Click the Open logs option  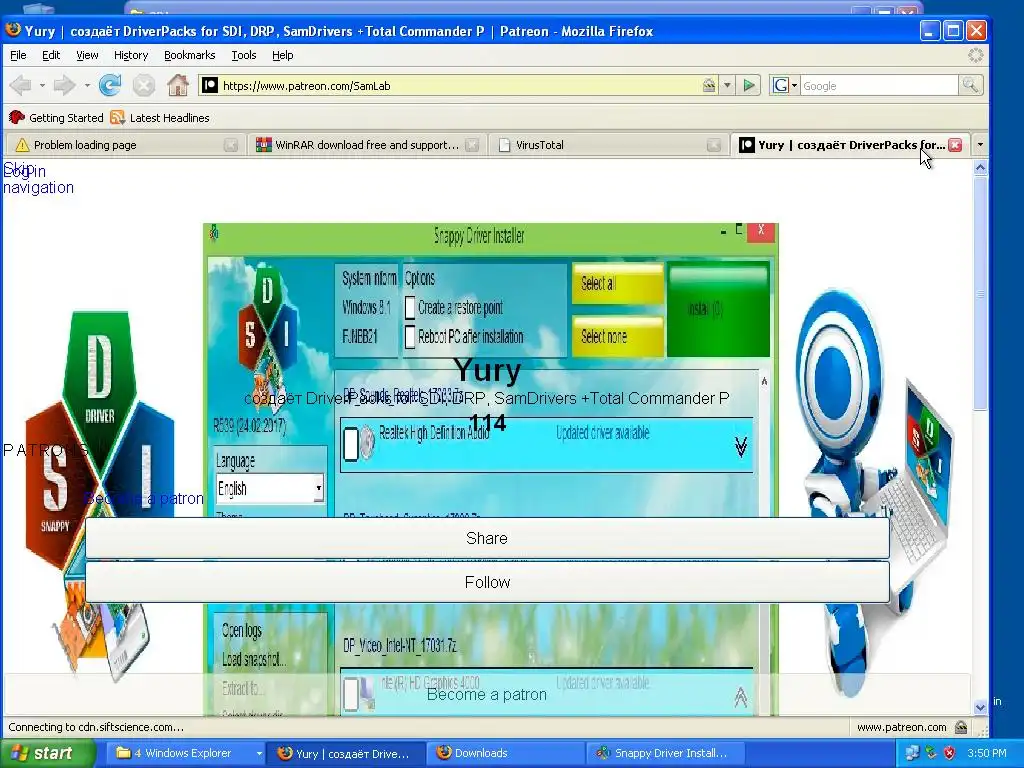[242, 630]
